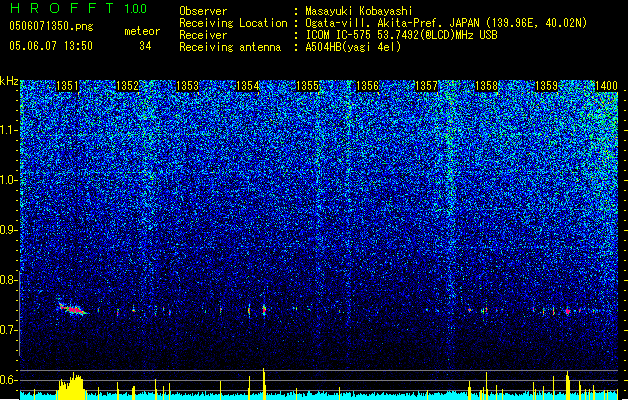Click the antenna text A504HB(yagi 4el)

(353, 47)
